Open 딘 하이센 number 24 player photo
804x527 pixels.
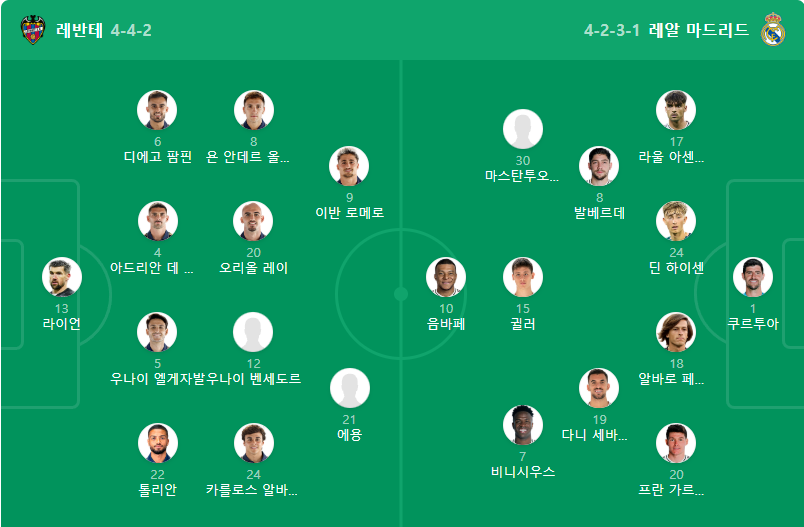(676, 221)
